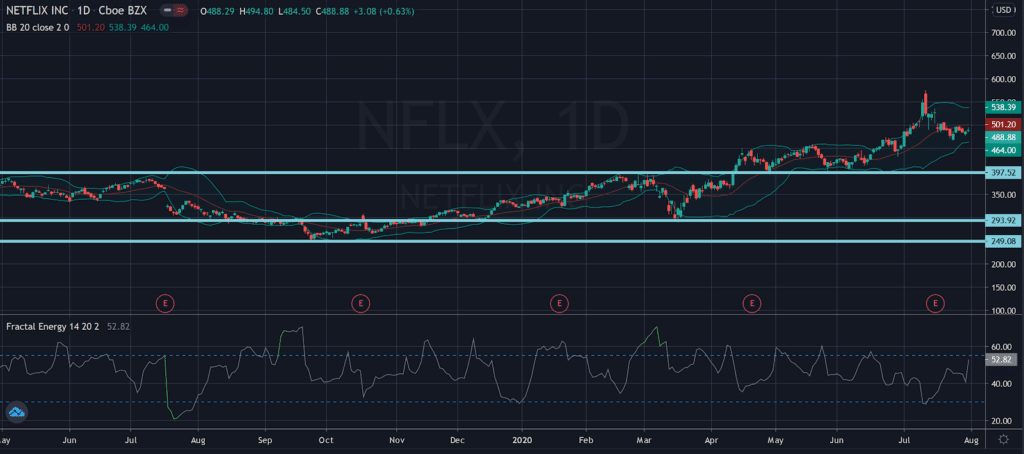The height and width of the screenshot is (454, 1024).
Task: Open chart settings via the gear icon
Action: click(1003, 441)
